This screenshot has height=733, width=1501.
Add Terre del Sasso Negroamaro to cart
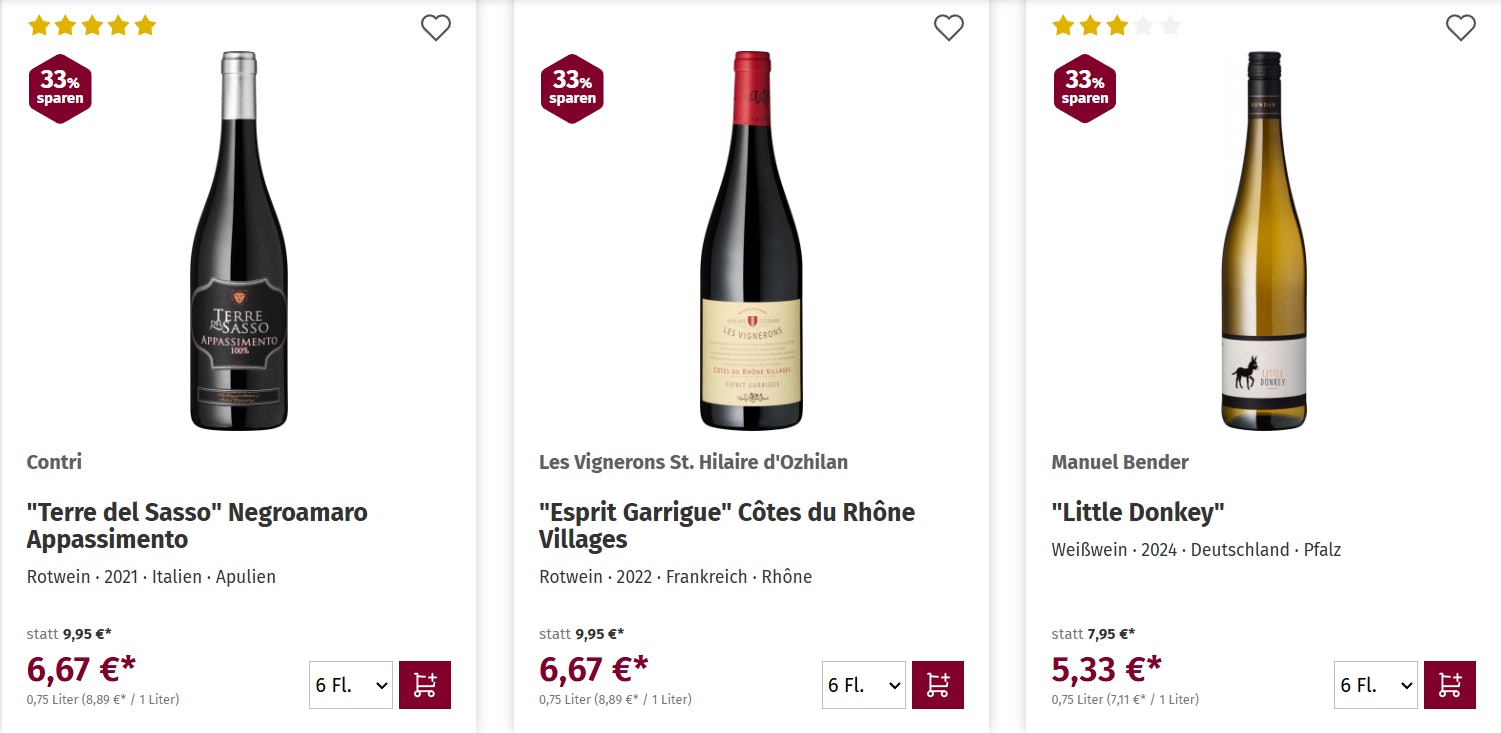(425, 685)
